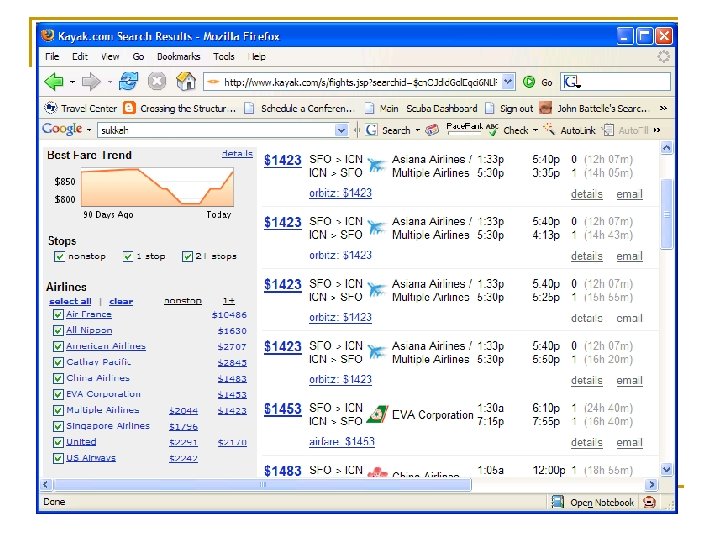Click the PageRank toolbar indicator

[x=464, y=128]
